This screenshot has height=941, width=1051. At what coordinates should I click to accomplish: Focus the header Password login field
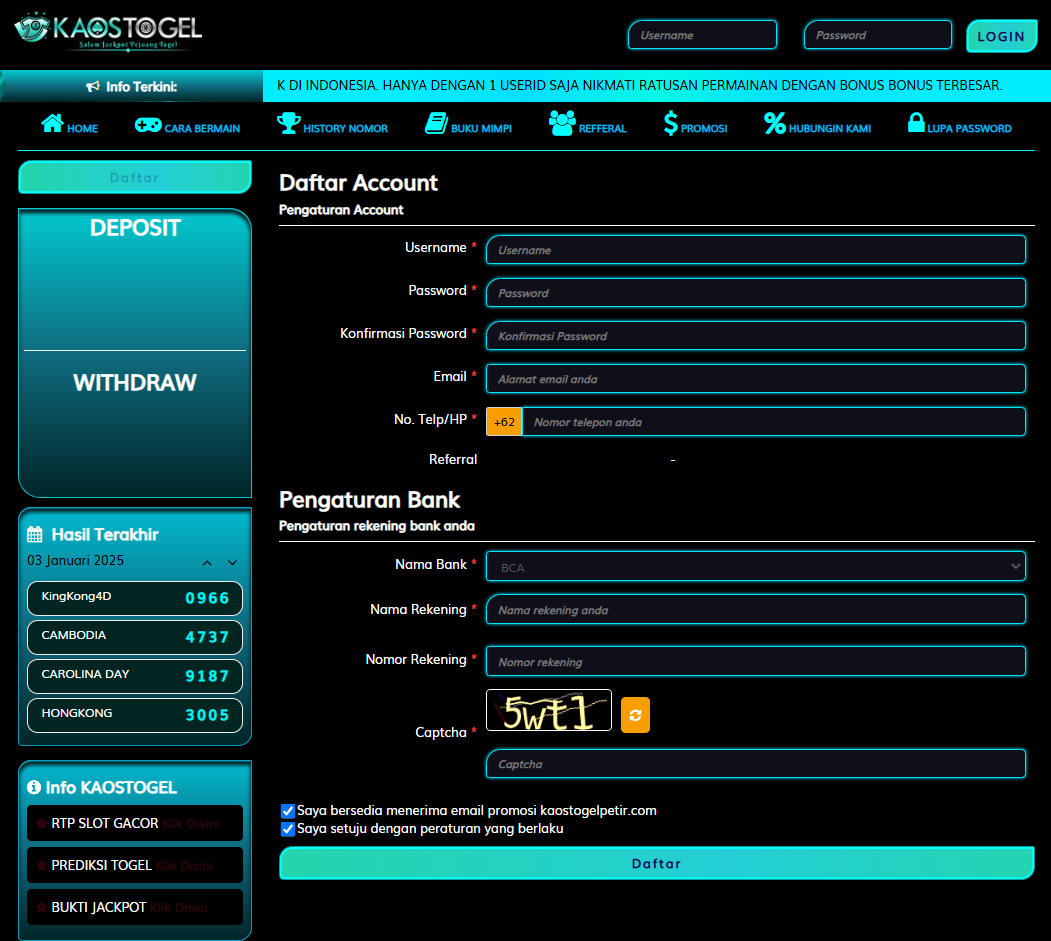(x=878, y=35)
